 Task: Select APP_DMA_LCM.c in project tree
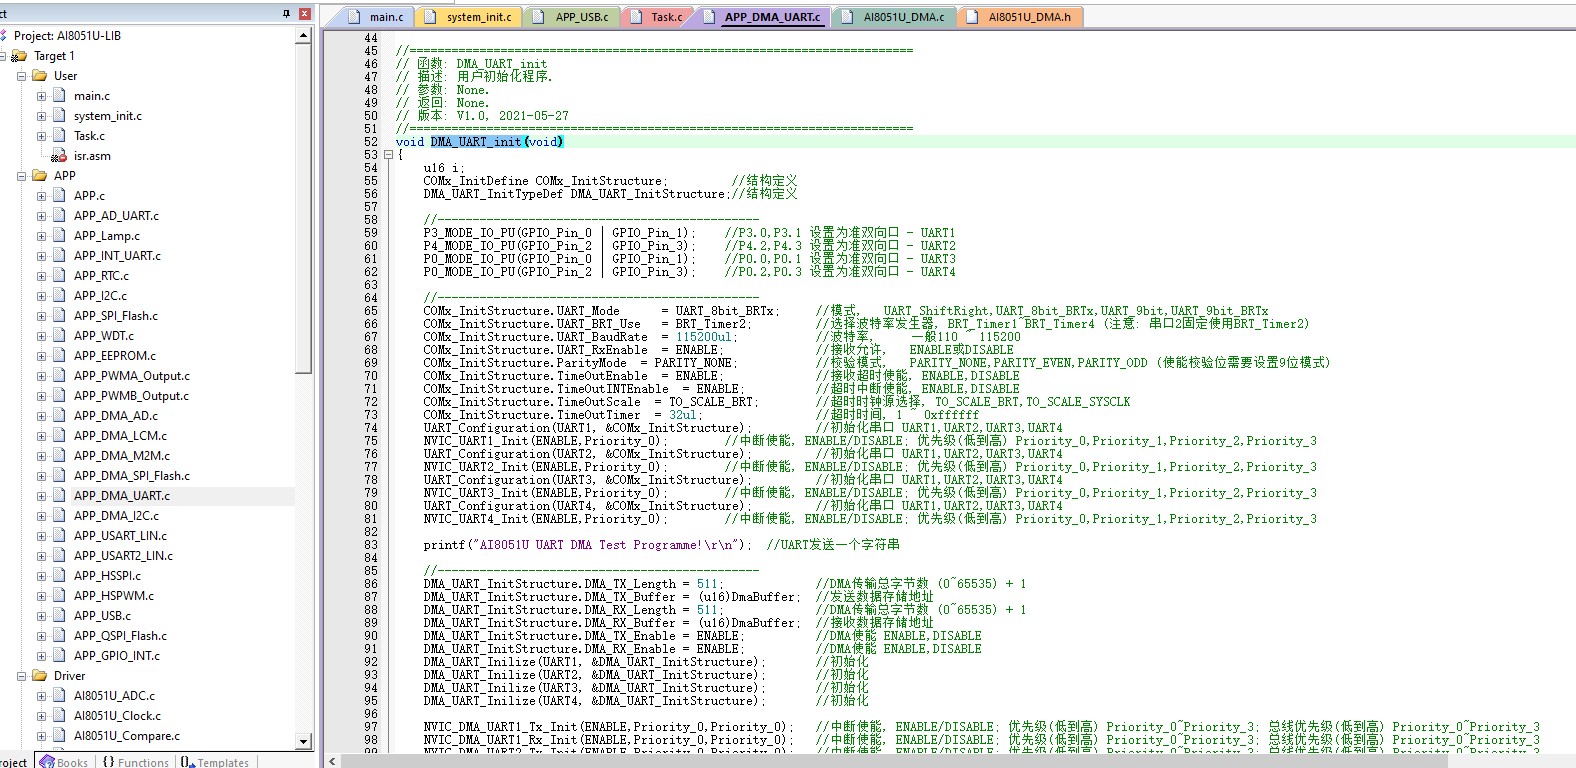pos(120,436)
